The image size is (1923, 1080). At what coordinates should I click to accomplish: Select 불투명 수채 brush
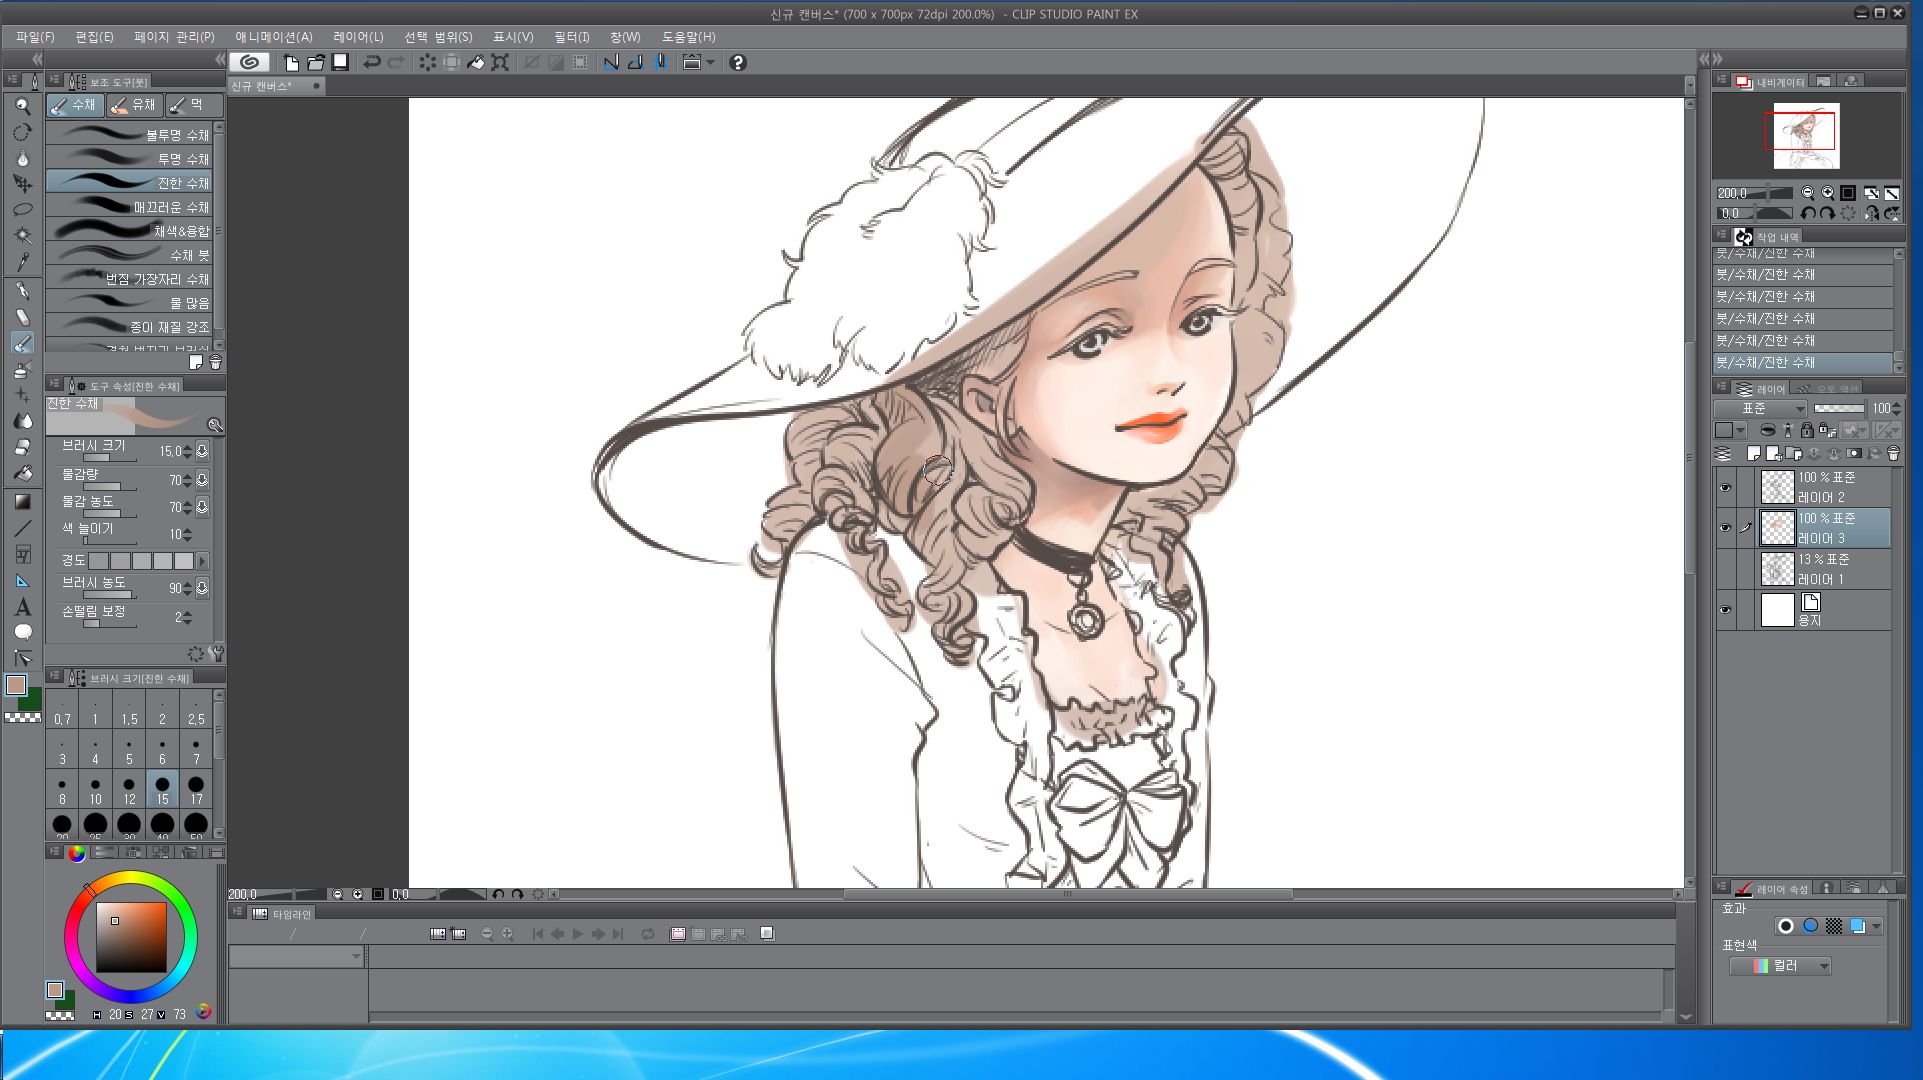[x=129, y=134]
